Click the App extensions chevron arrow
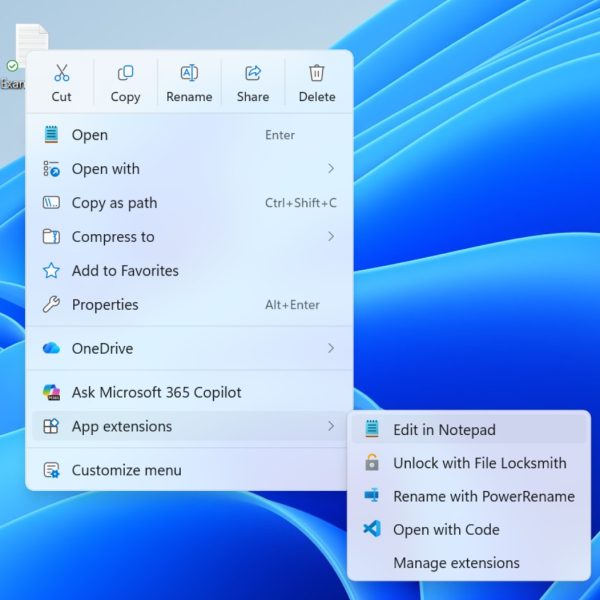The image size is (600, 600). pyautogui.click(x=331, y=426)
